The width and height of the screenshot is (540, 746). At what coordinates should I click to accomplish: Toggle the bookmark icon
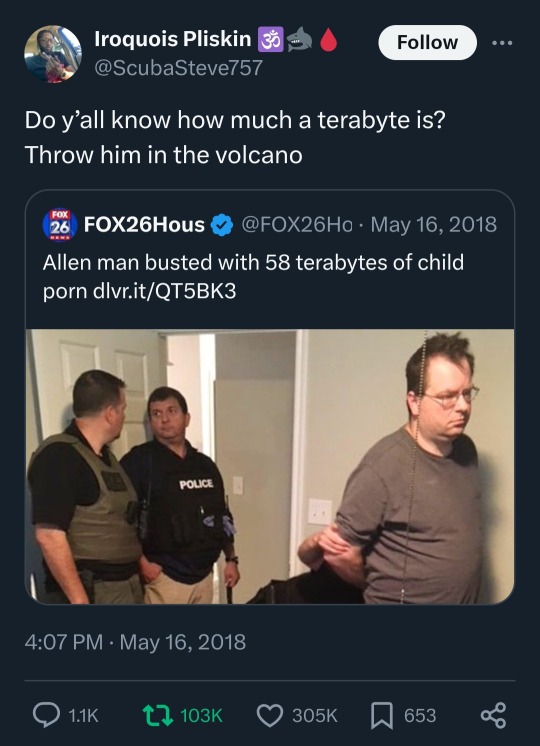click(382, 715)
